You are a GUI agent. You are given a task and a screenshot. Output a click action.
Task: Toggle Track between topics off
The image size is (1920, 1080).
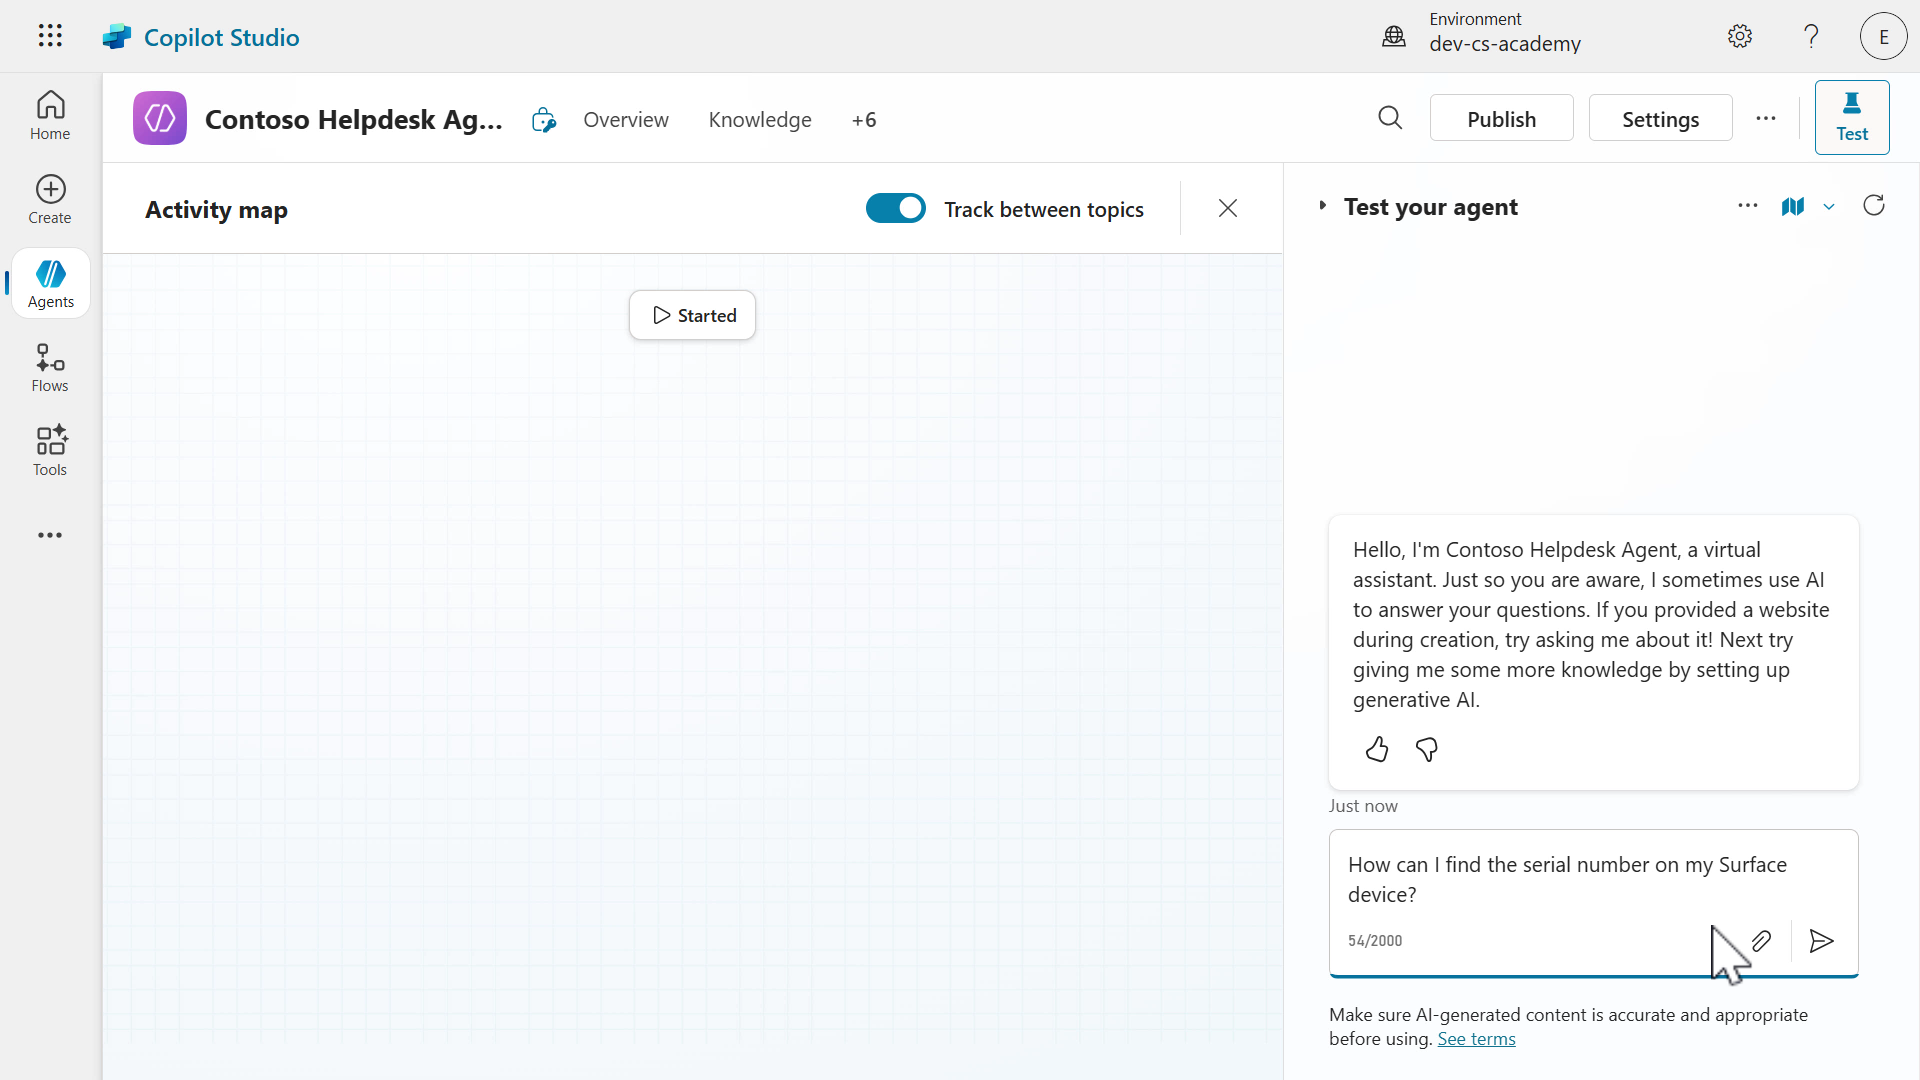[x=895, y=208]
